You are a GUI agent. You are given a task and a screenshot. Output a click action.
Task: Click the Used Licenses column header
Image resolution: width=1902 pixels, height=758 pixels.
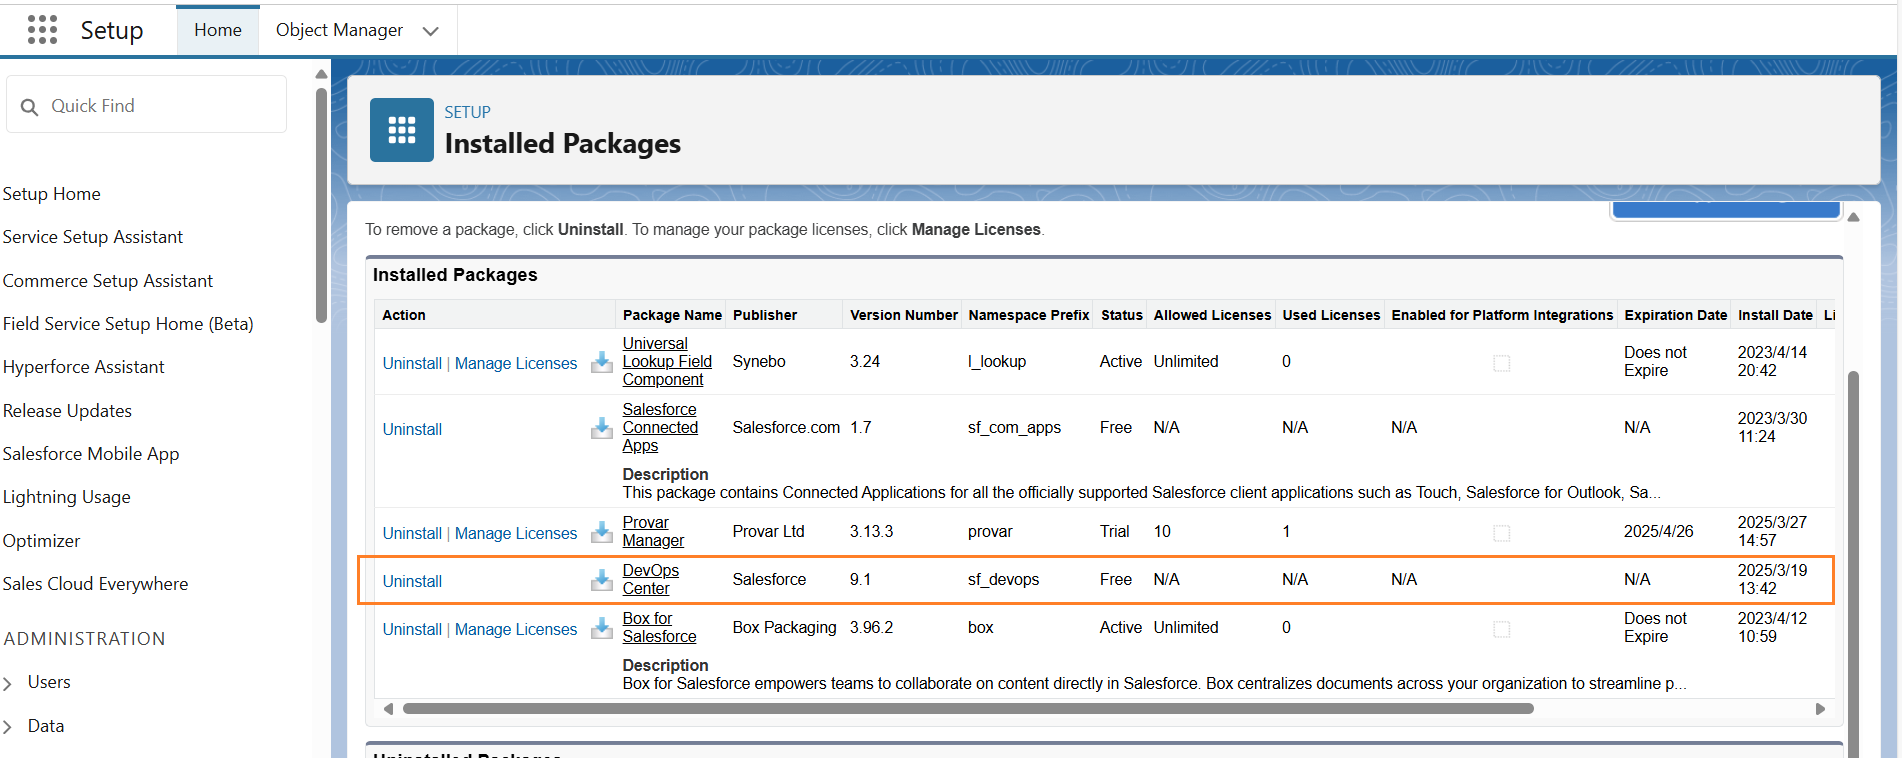tap(1331, 315)
